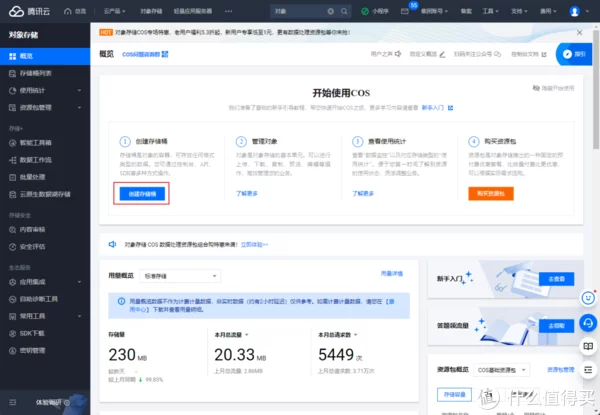This screenshot has width=600, height=415.
Task: Click 扫码关注公众号 WeChat icon
Action: pos(497,54)
